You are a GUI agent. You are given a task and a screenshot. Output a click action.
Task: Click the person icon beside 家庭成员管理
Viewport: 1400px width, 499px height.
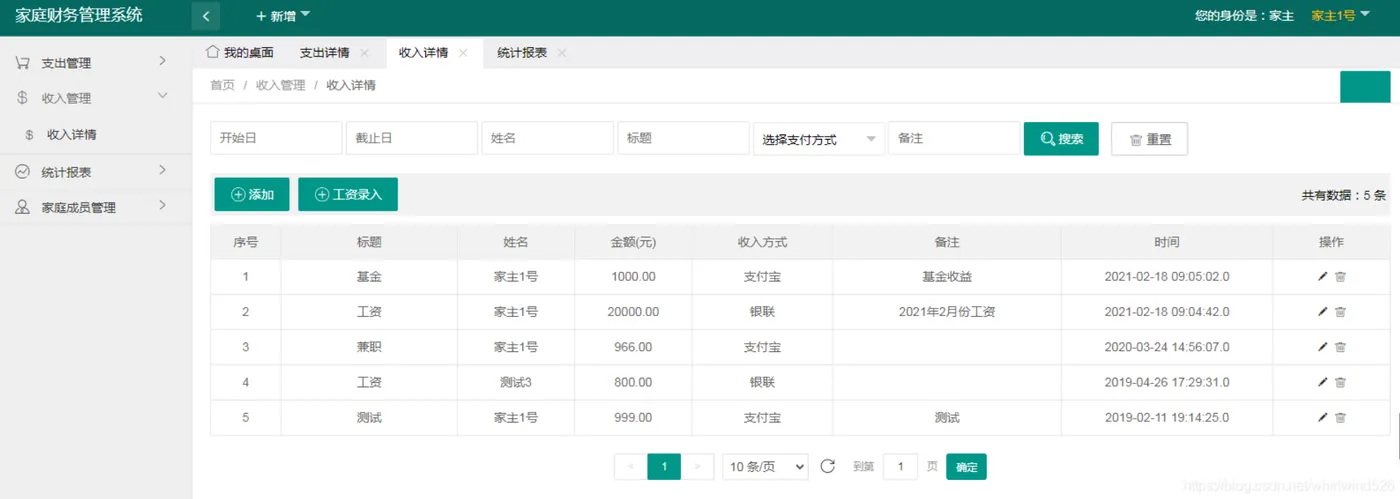click(22, 207)
